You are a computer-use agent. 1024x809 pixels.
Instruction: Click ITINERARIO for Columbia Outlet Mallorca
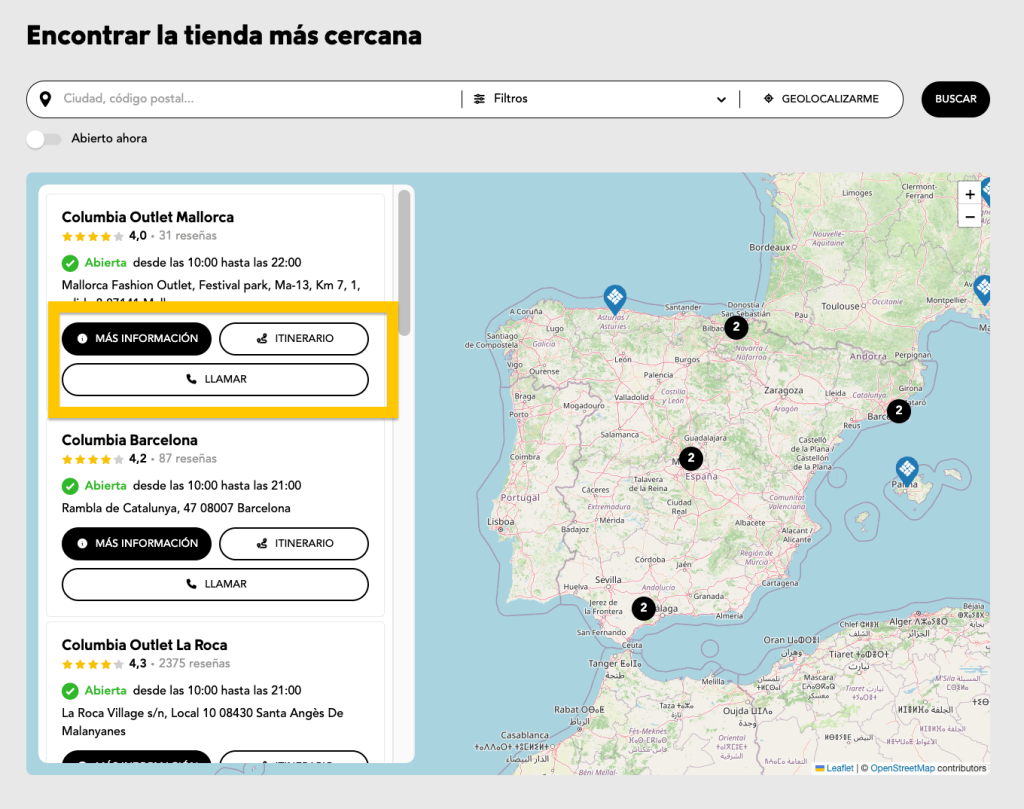(294, 339)
